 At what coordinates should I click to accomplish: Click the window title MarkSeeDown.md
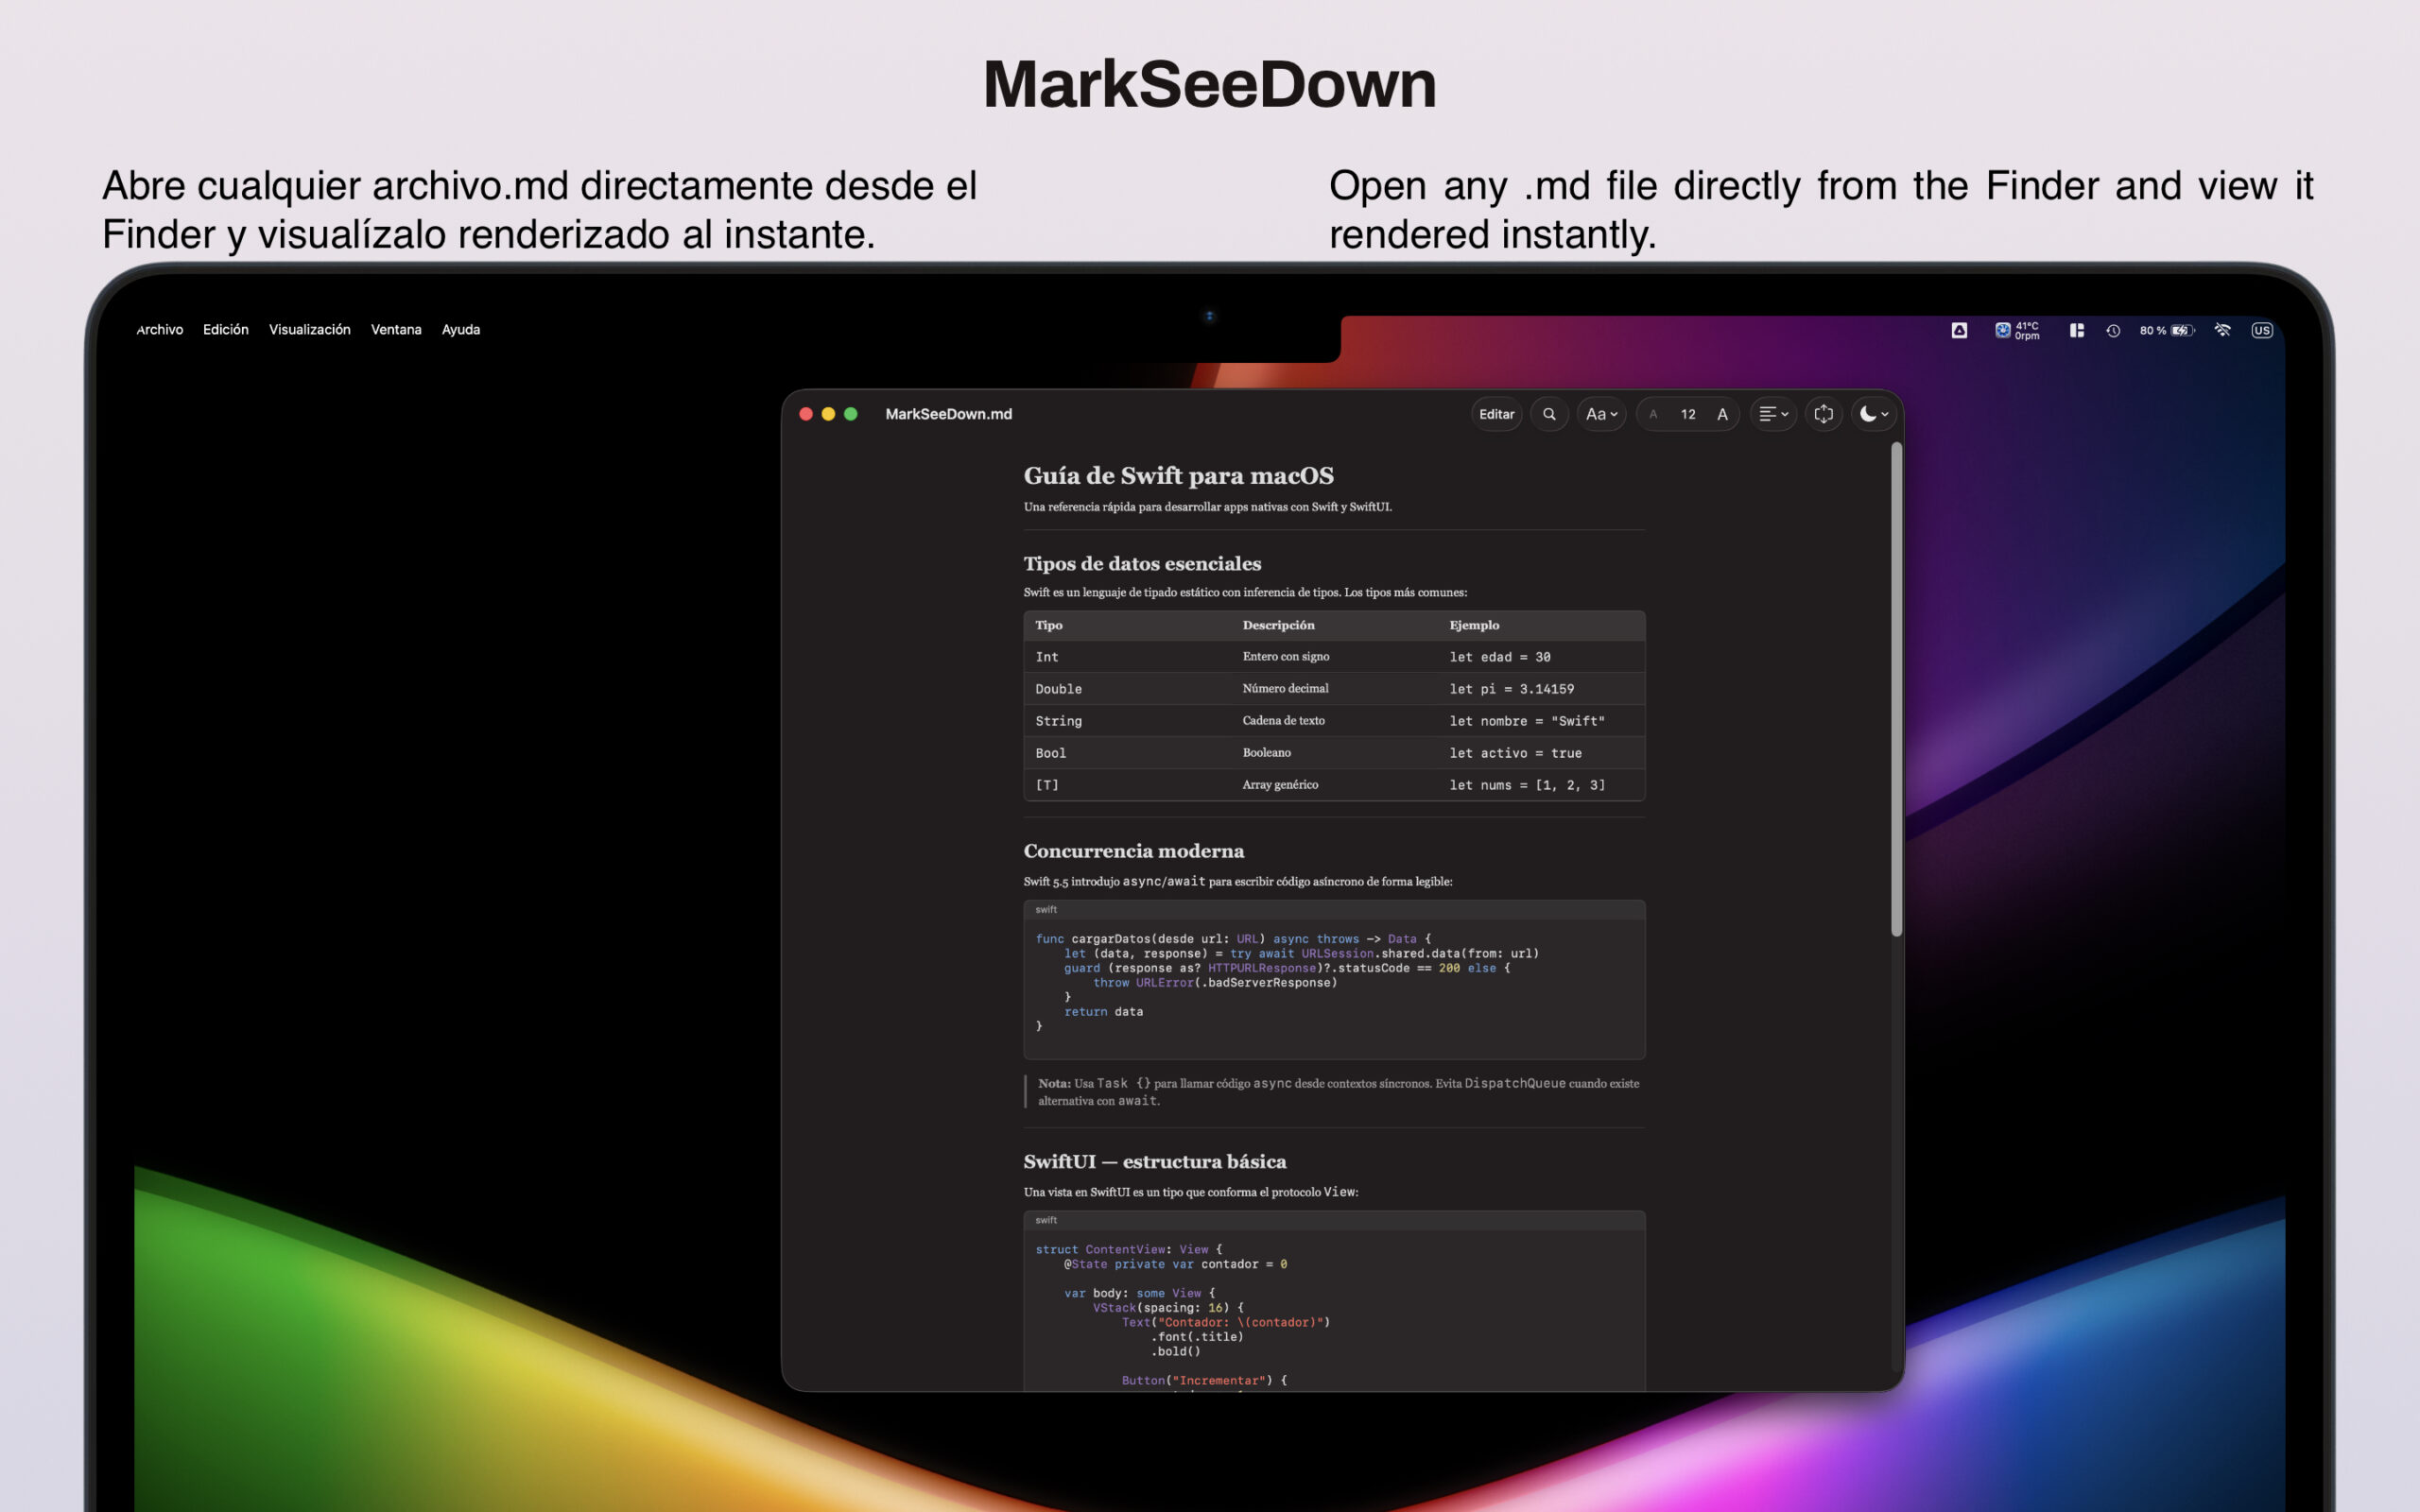[x=948, y=414]
